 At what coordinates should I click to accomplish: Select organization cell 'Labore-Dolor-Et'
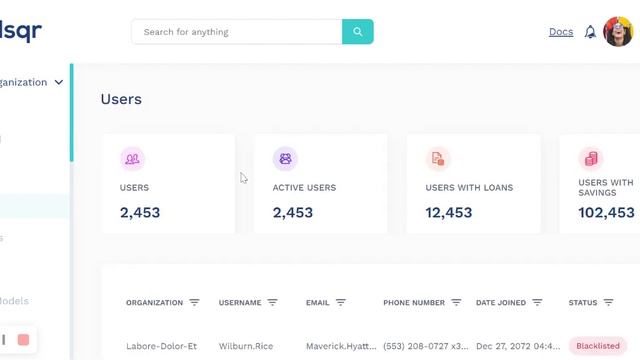tap(161, 346)
